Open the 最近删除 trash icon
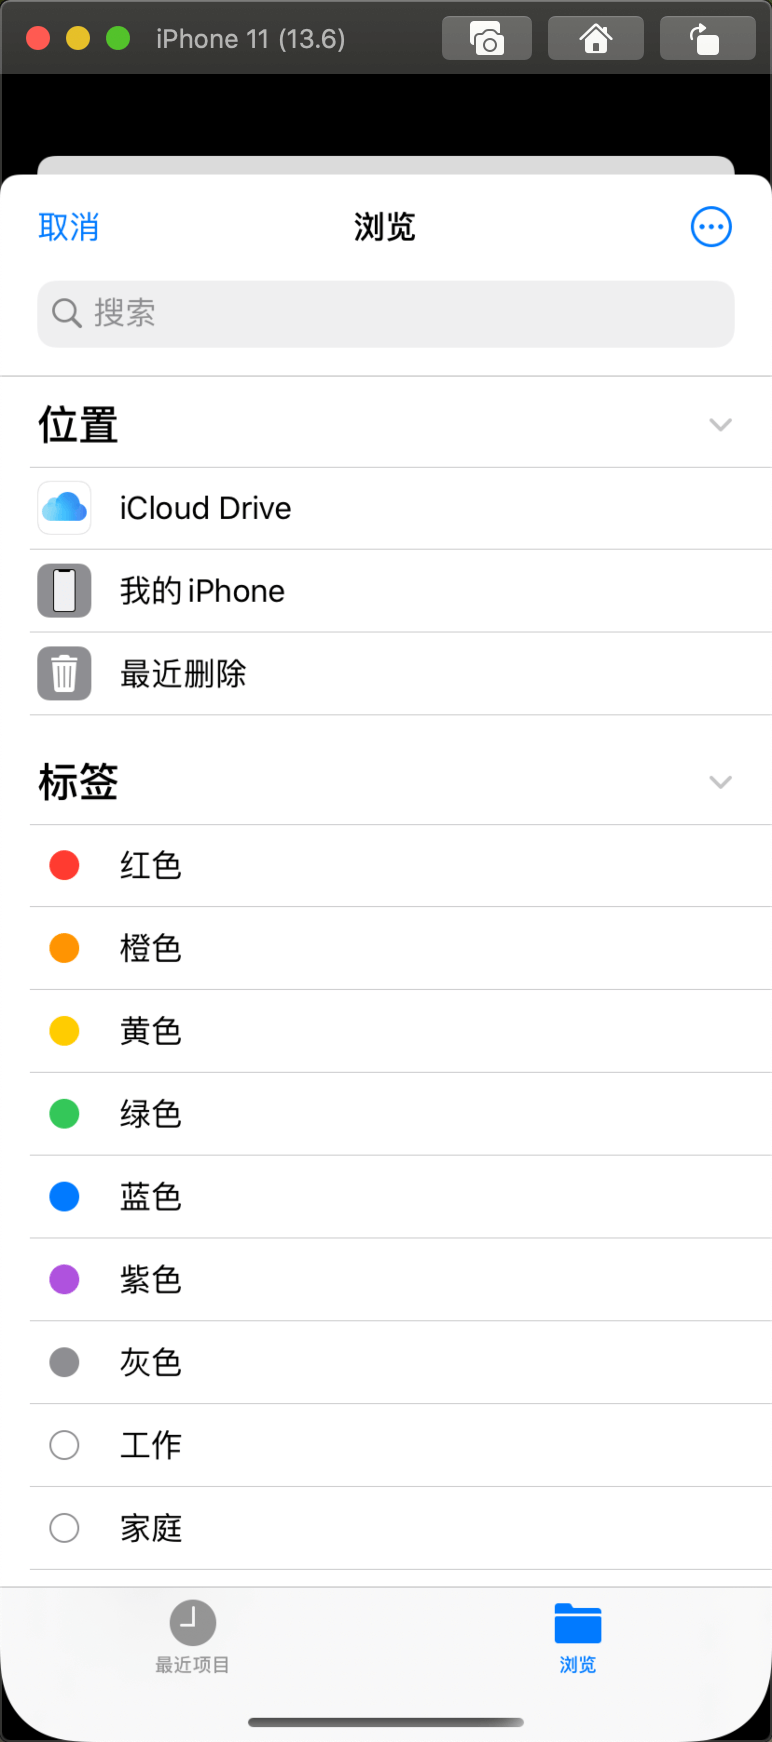772x1742 pixels. point(65,673)
